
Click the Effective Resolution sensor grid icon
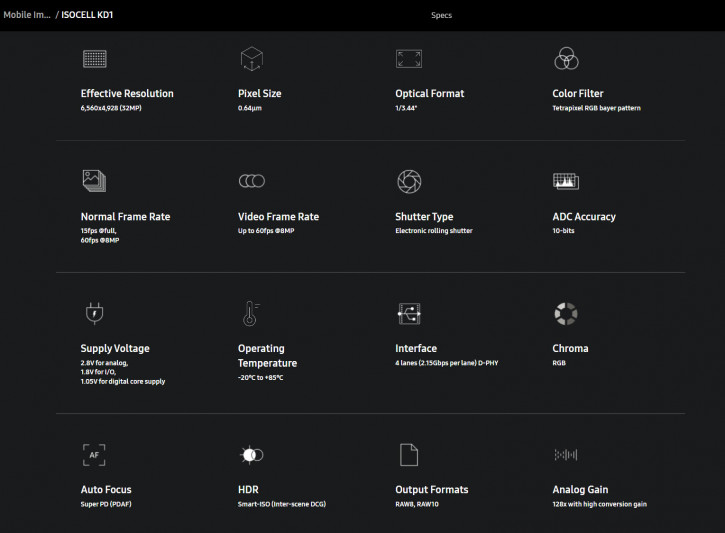(x=95, y=59)
